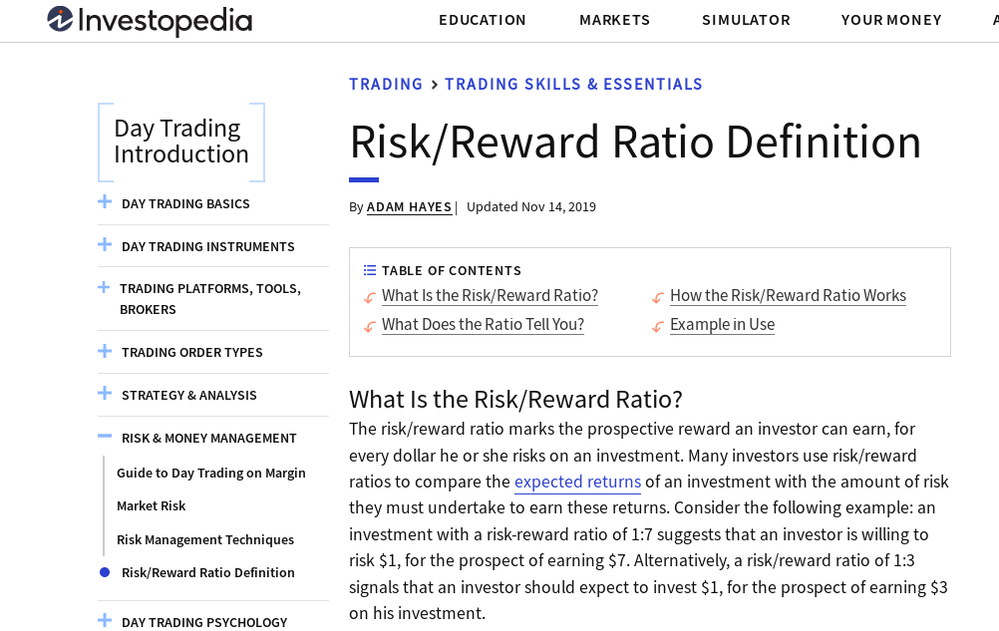
Task: Go to Trading breadcrumb link
Action: click(x=385, y=84)
